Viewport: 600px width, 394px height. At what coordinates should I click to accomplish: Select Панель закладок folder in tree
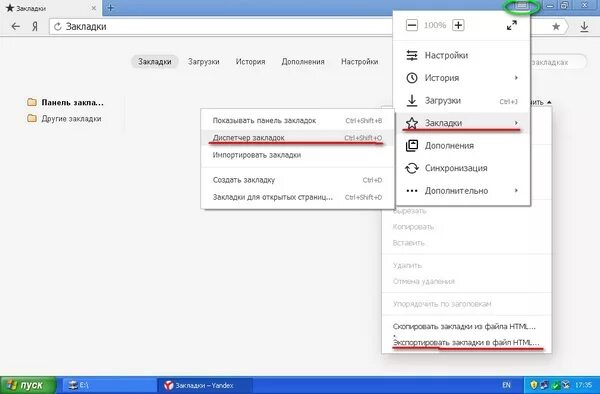(x=65, y=103)
